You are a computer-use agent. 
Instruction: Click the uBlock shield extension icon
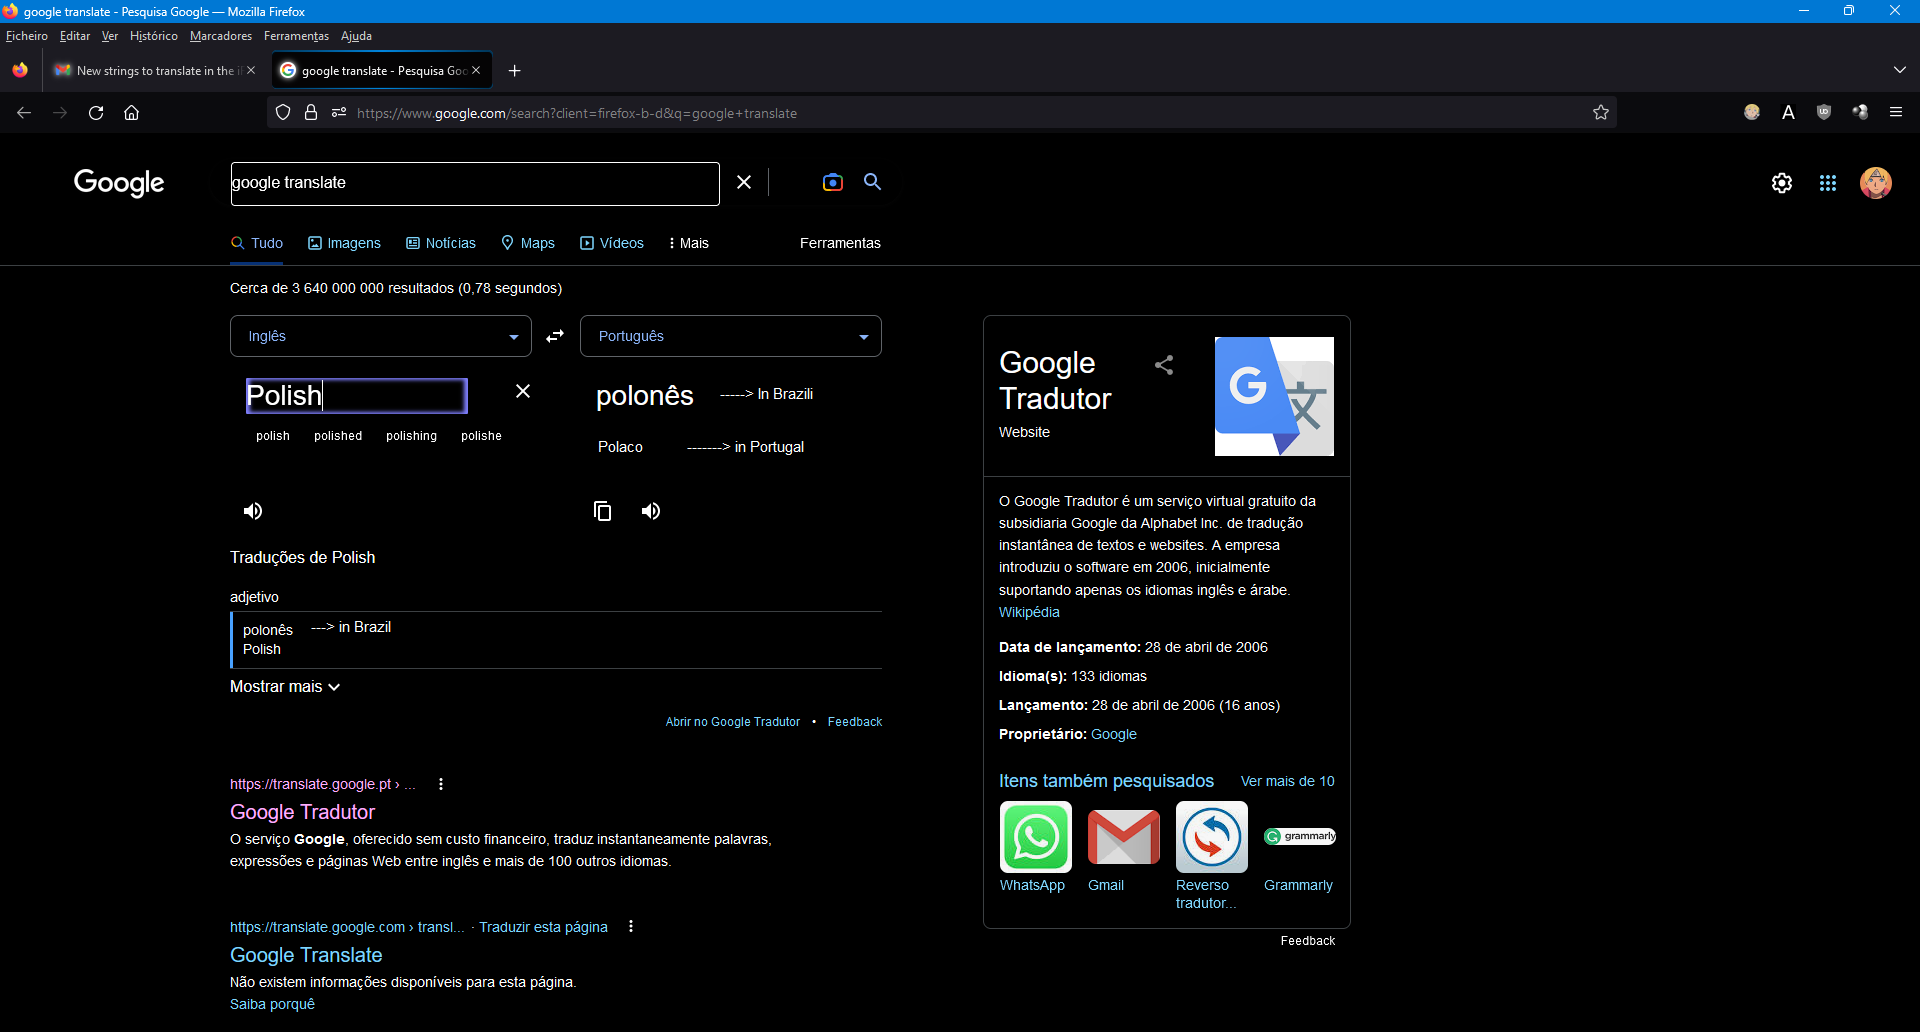[1824, 113]
